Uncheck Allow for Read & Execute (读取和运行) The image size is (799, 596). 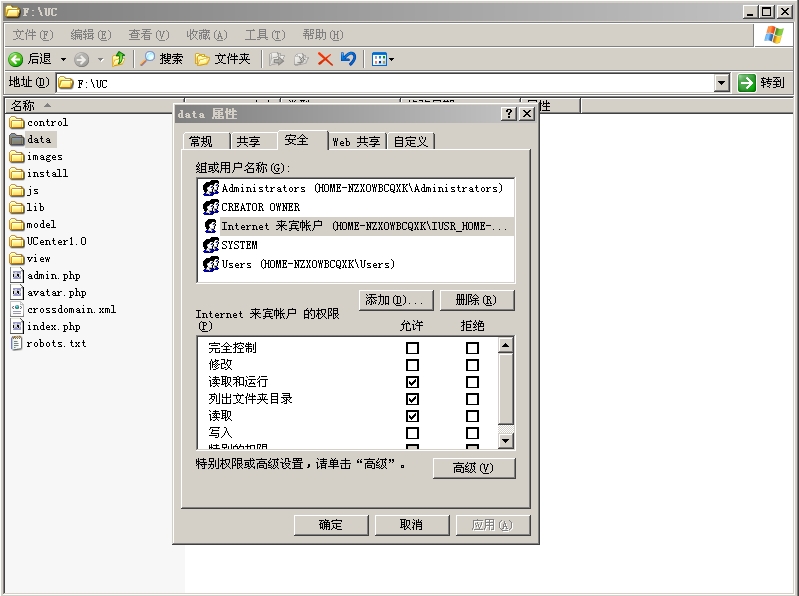tap(412, 382)
